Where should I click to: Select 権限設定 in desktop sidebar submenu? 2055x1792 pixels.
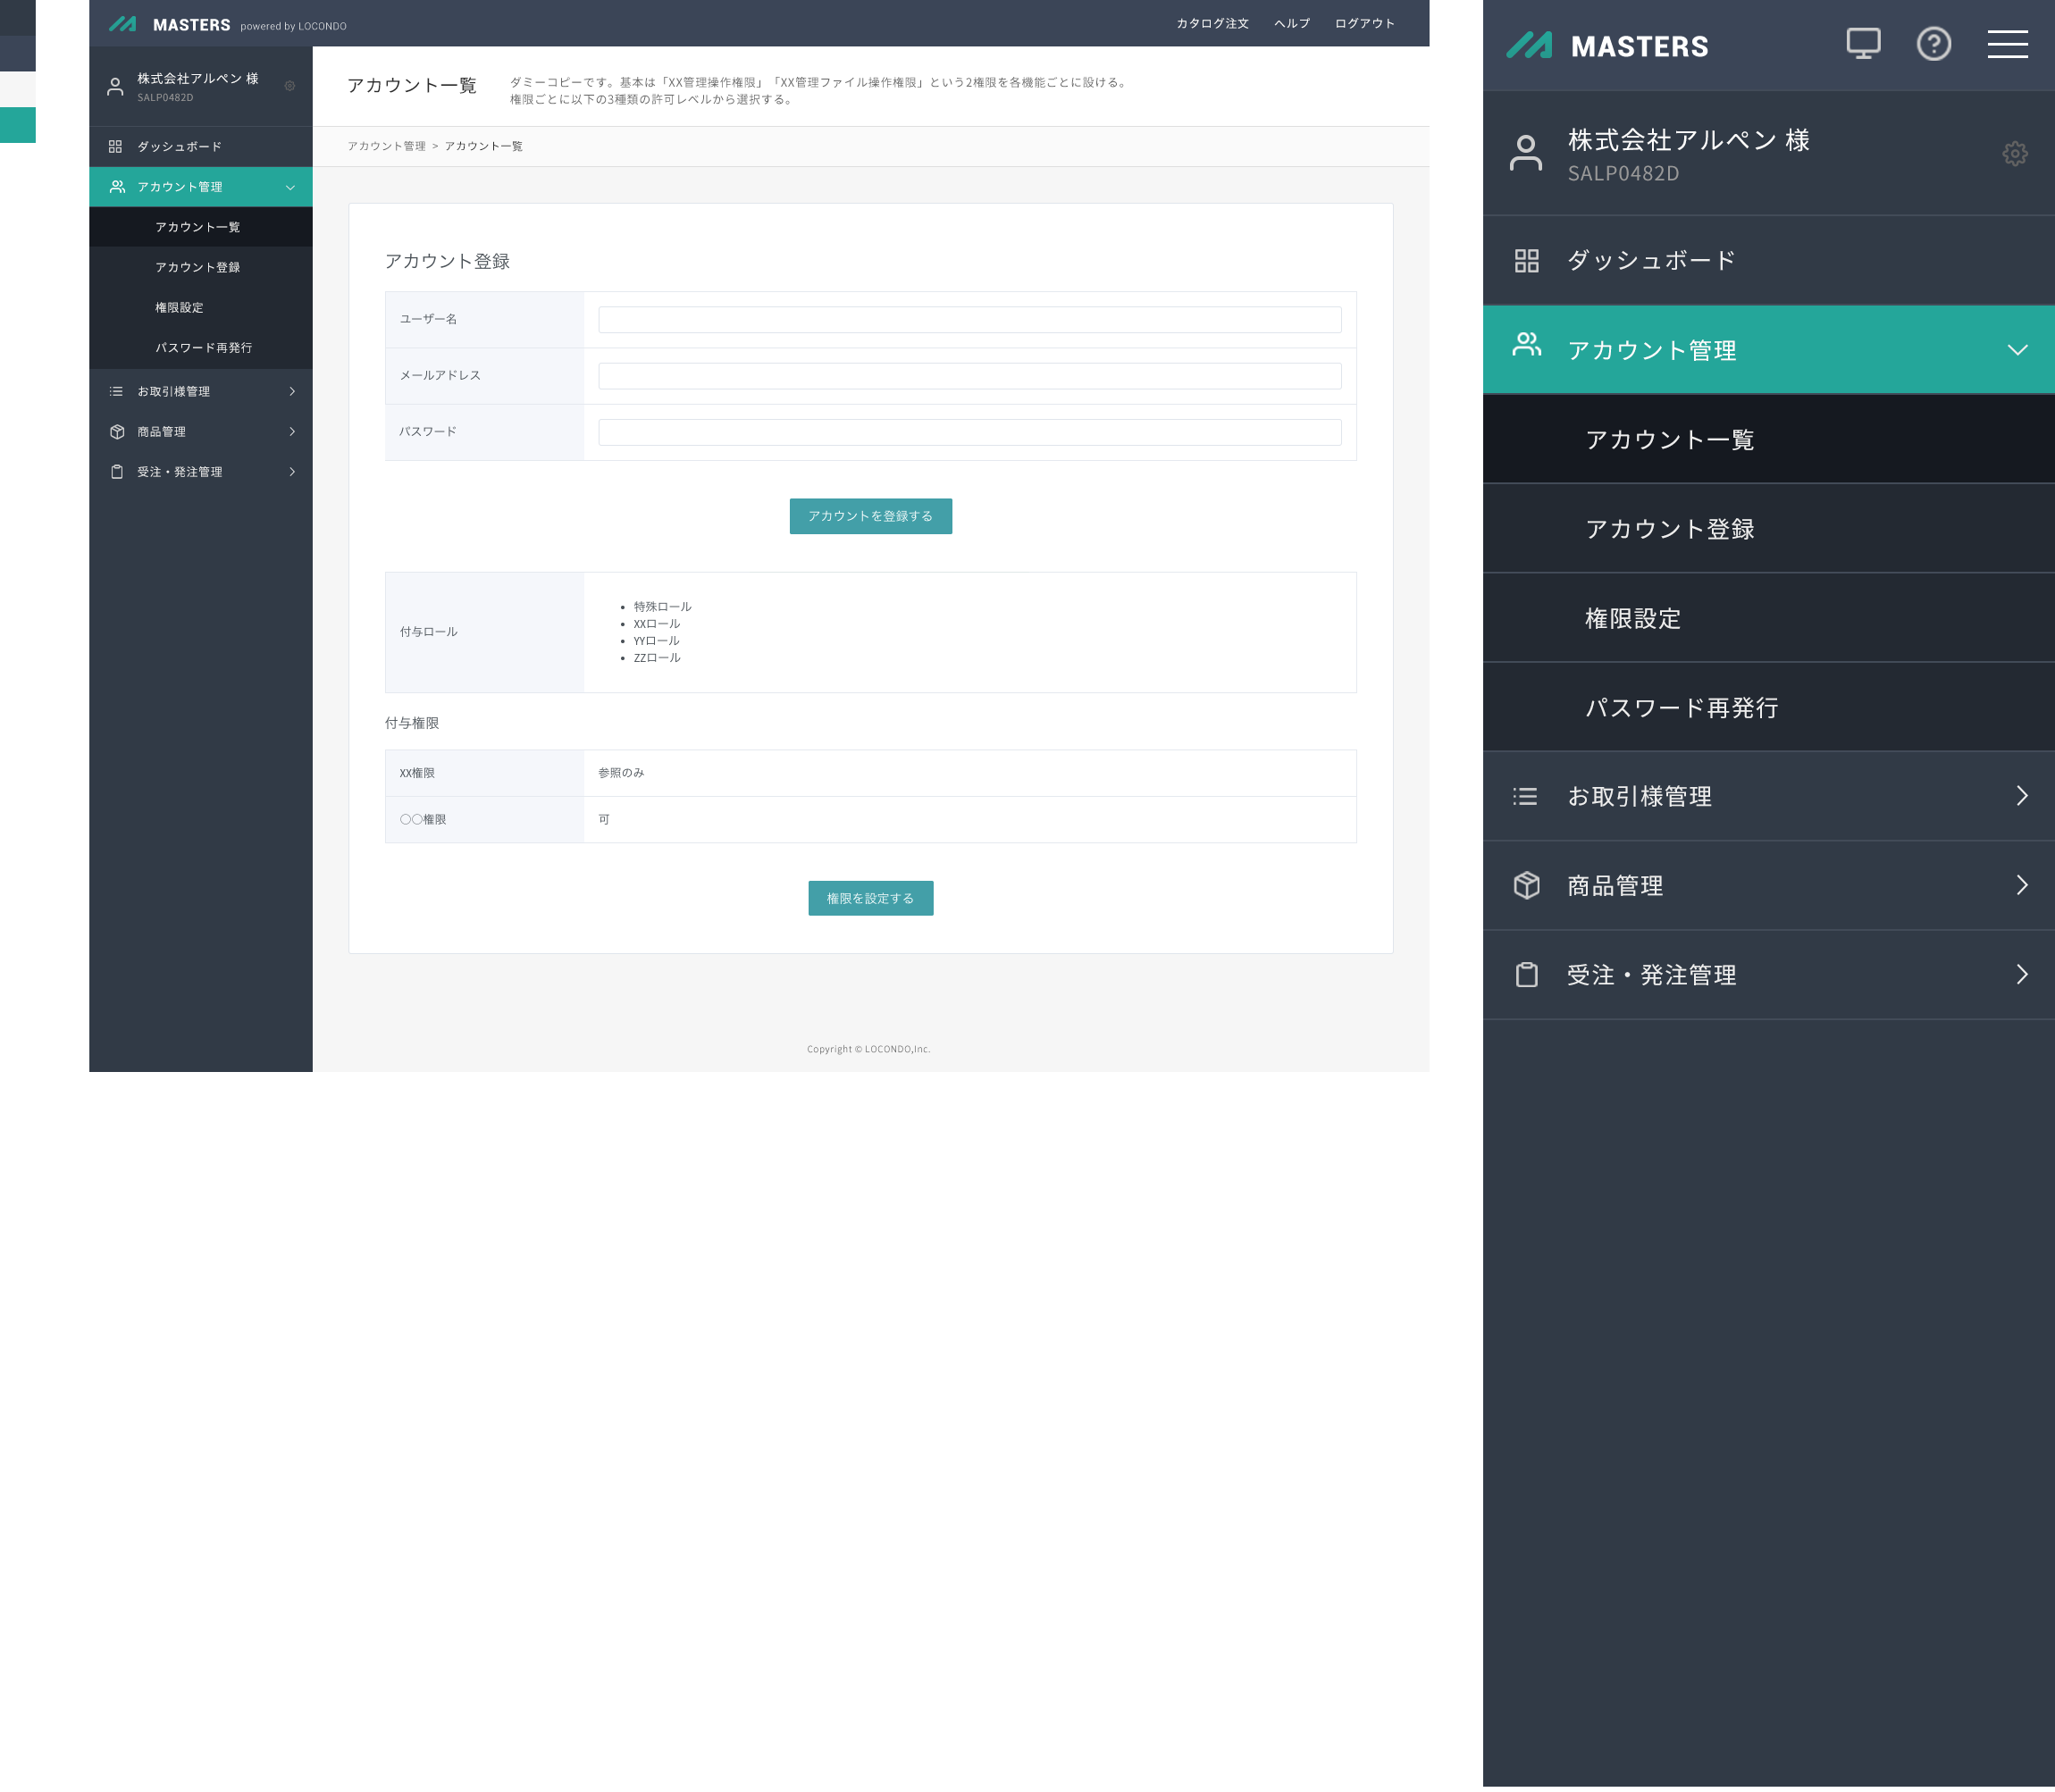coord(179,308)
